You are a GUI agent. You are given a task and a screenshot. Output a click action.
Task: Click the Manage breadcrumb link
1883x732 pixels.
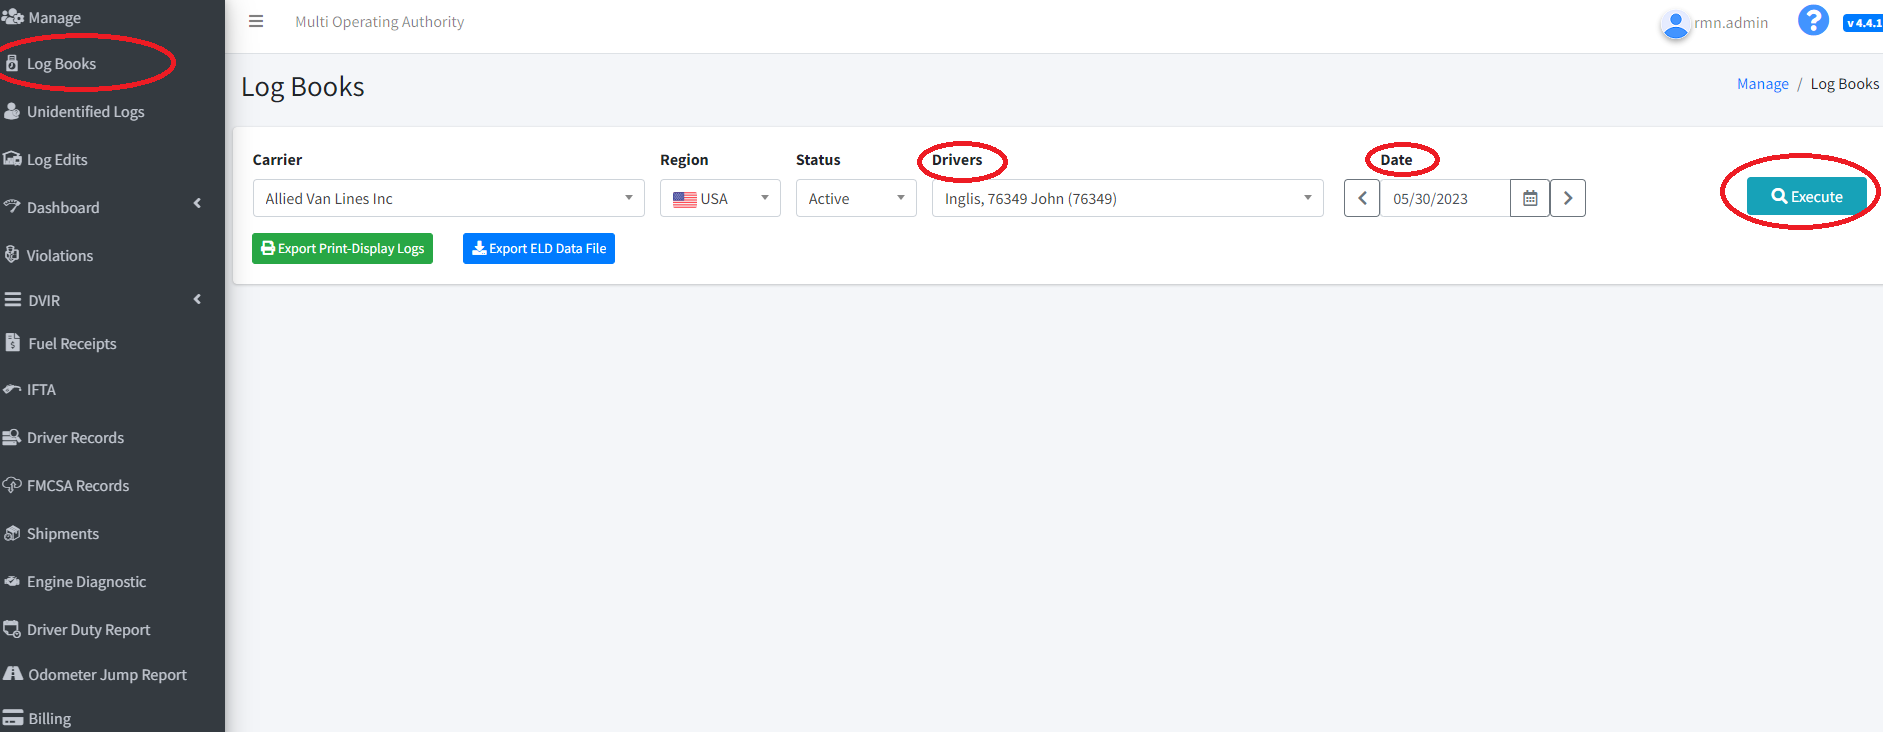1762,84
